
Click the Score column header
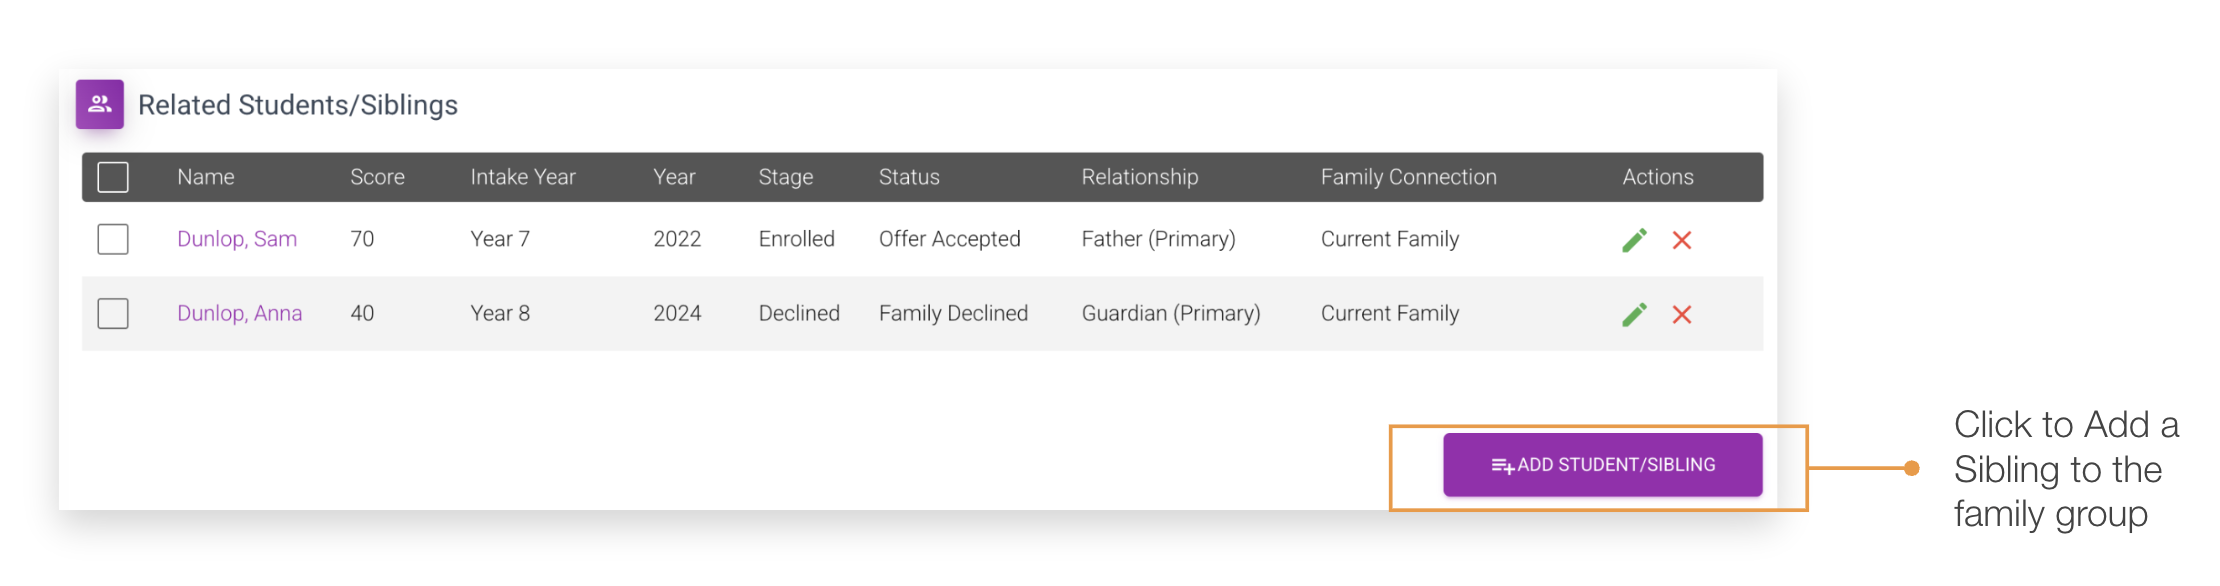tap(377, 176)
